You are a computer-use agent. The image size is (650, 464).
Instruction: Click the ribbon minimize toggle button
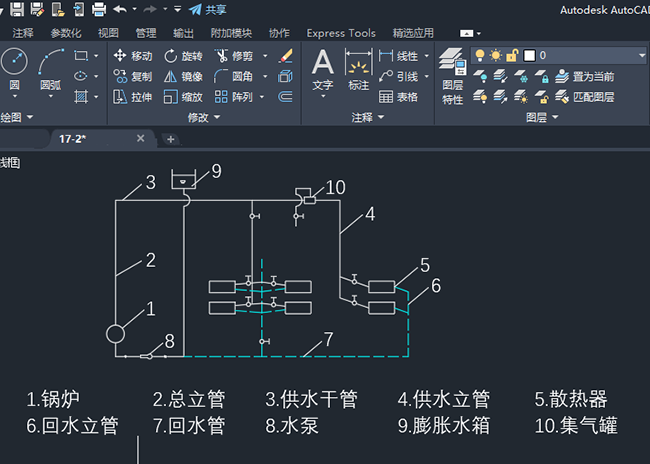click(467, 34)
